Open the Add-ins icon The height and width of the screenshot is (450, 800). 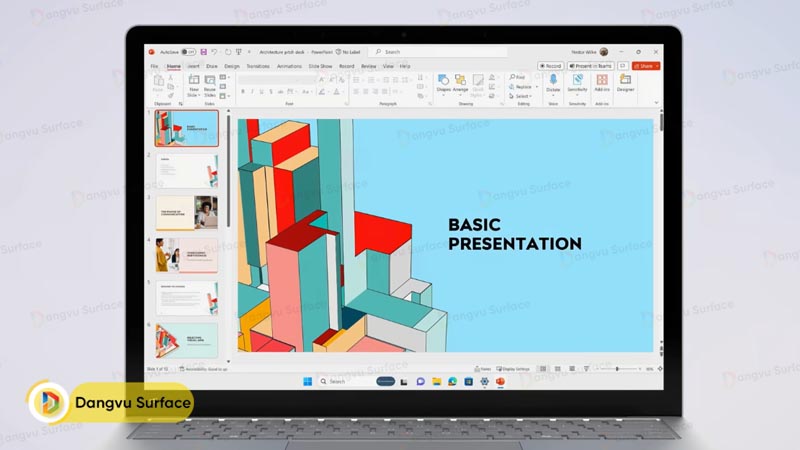[602, 82]
